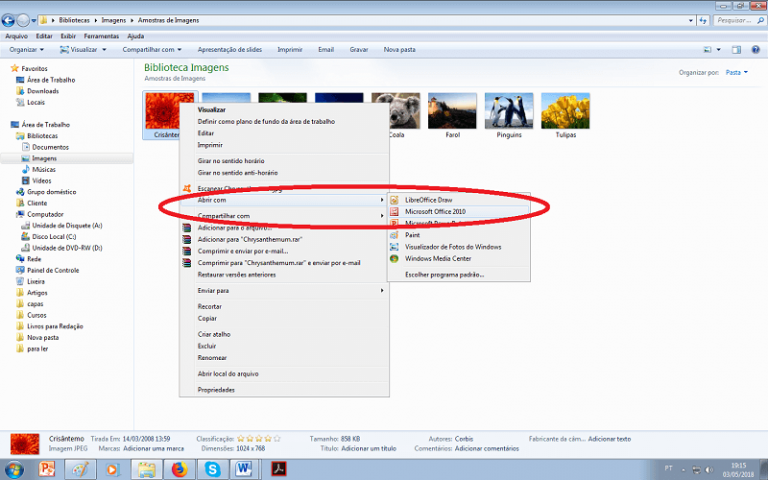Choose Microsoft Office 2010 in submenu
768x480 pixels.
point(435,212)
